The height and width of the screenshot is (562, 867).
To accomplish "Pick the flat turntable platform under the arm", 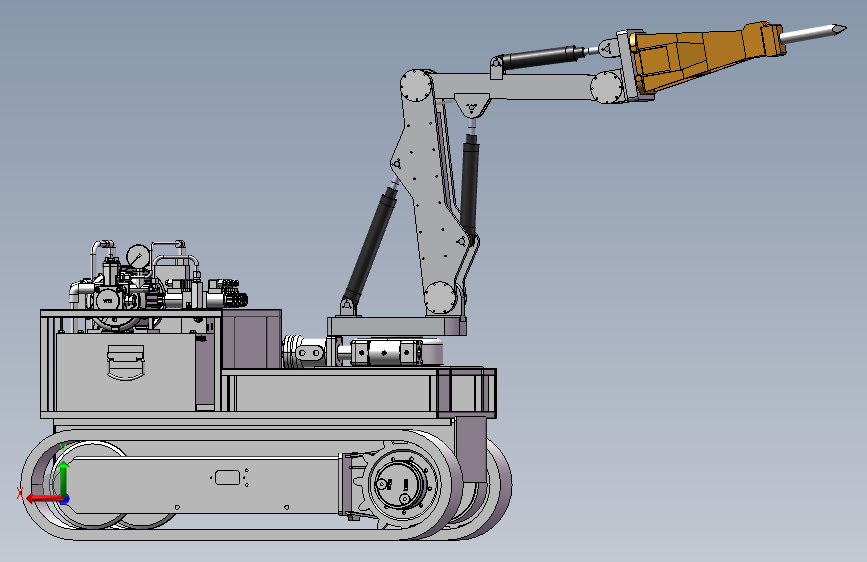I will coord(395,326).
